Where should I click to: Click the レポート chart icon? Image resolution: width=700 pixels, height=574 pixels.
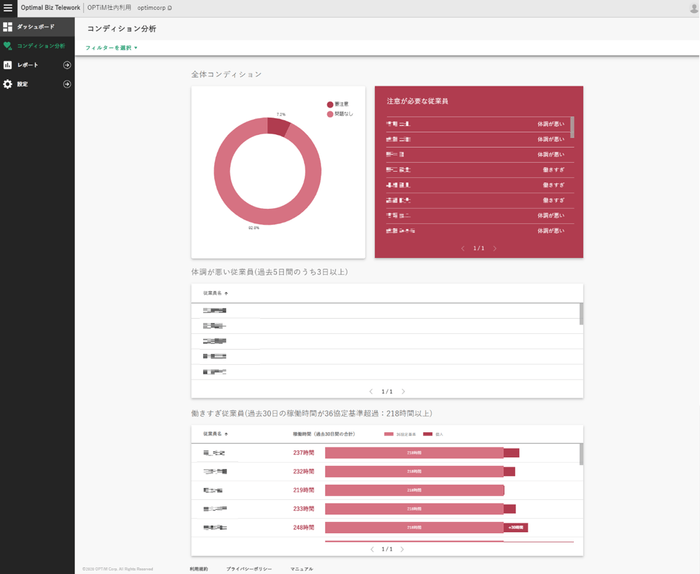[x=7, y=65]
